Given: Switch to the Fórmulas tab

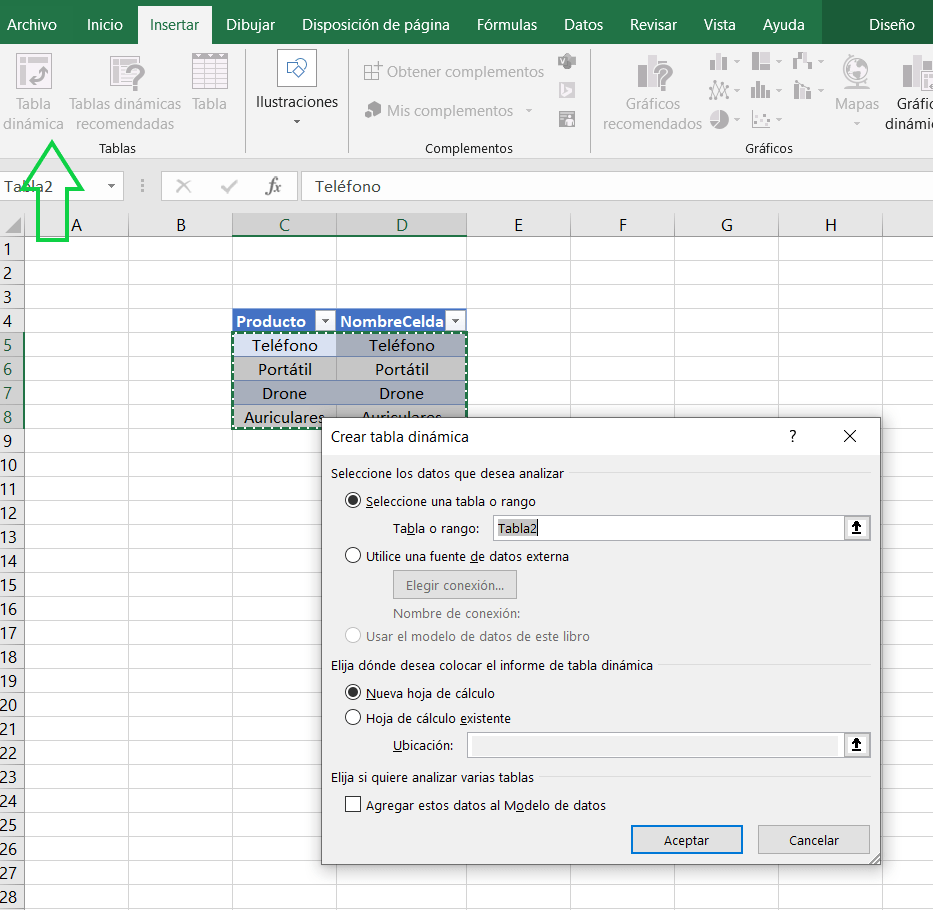Looking at the screenshot, I should [x=506, y=24].
